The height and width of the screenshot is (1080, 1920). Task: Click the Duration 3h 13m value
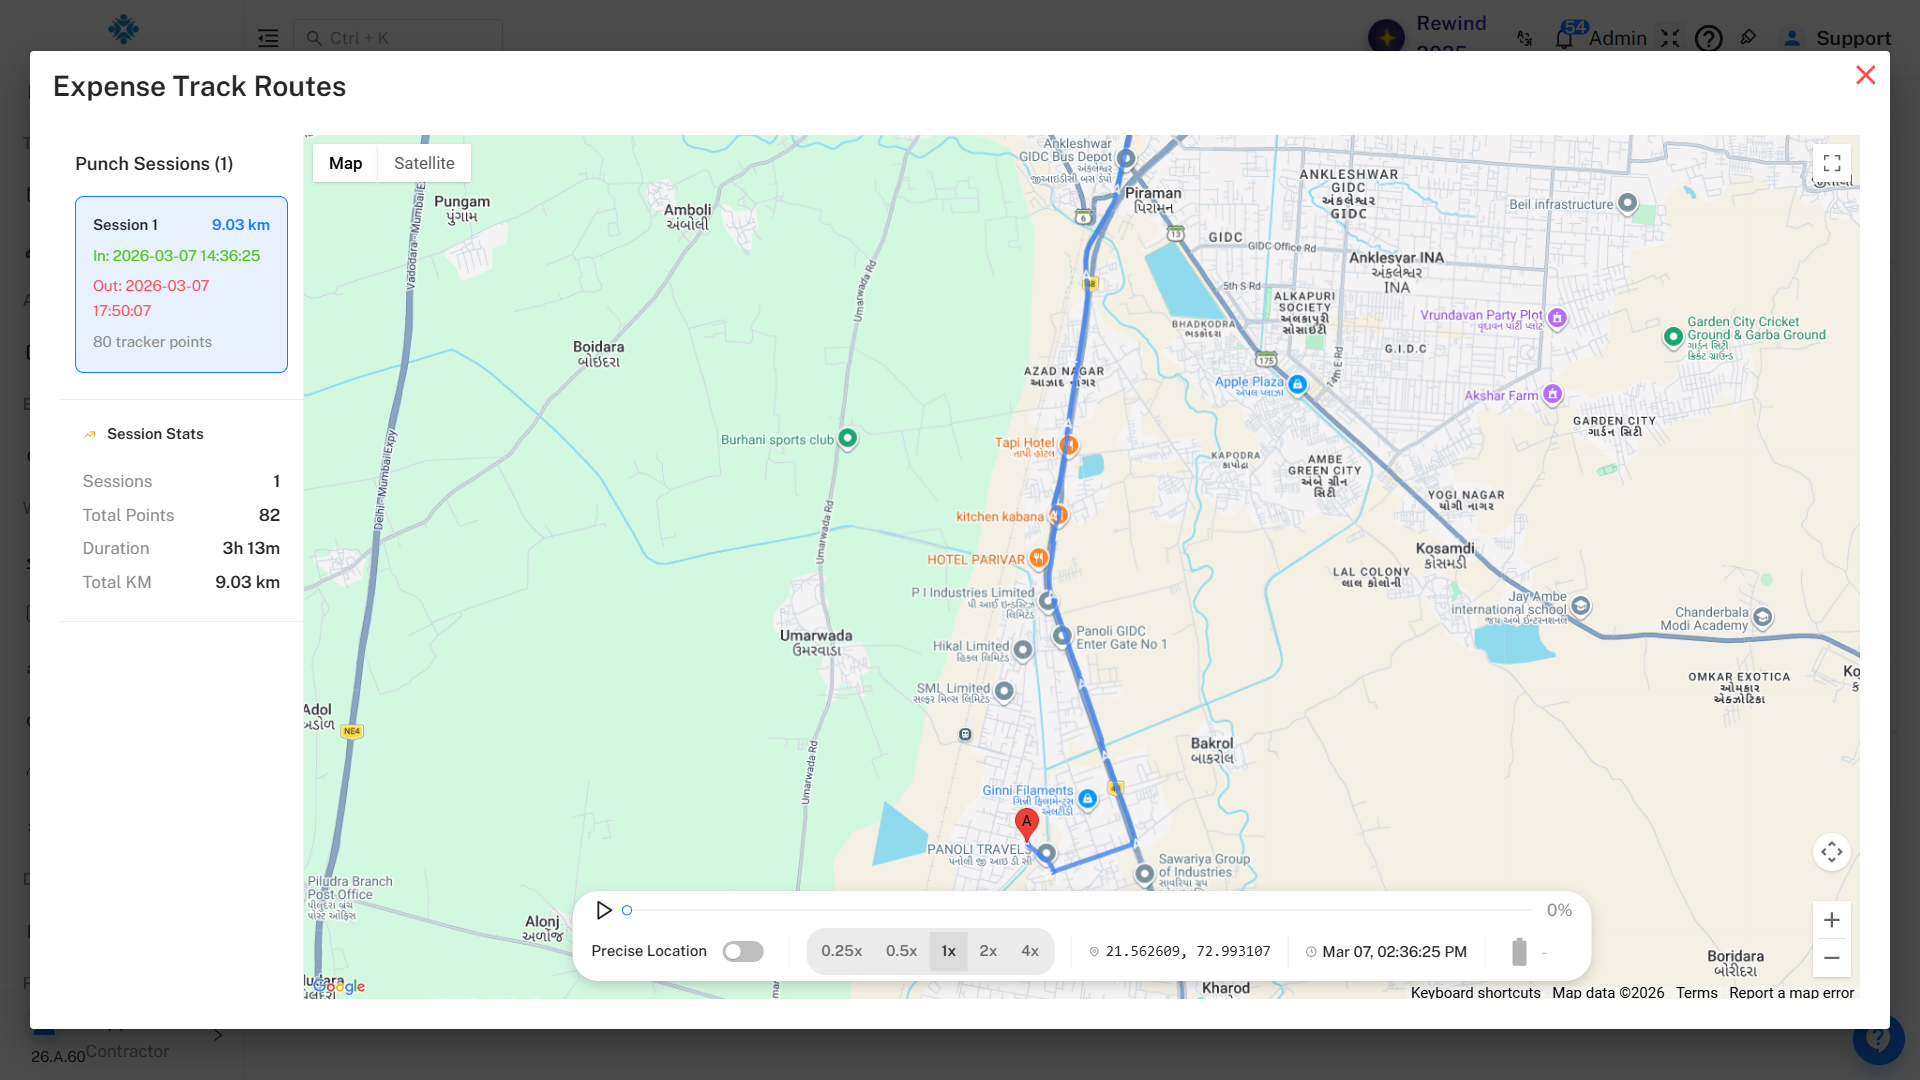click(x=251, y=548)
